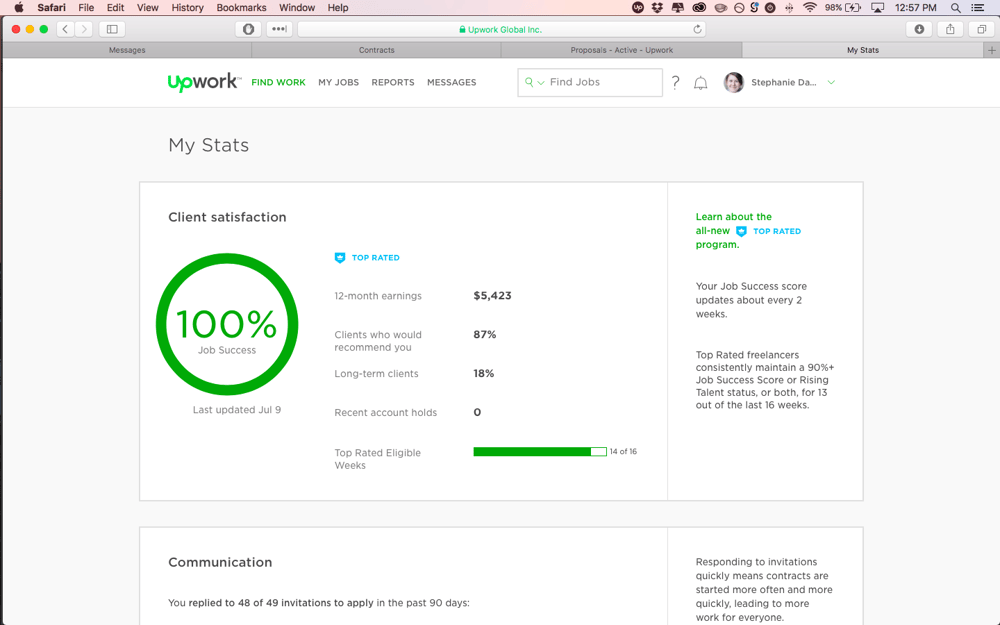The height and width of the screenshot is (625, 1000).
Task: Open the View menu
Action: 147,8
